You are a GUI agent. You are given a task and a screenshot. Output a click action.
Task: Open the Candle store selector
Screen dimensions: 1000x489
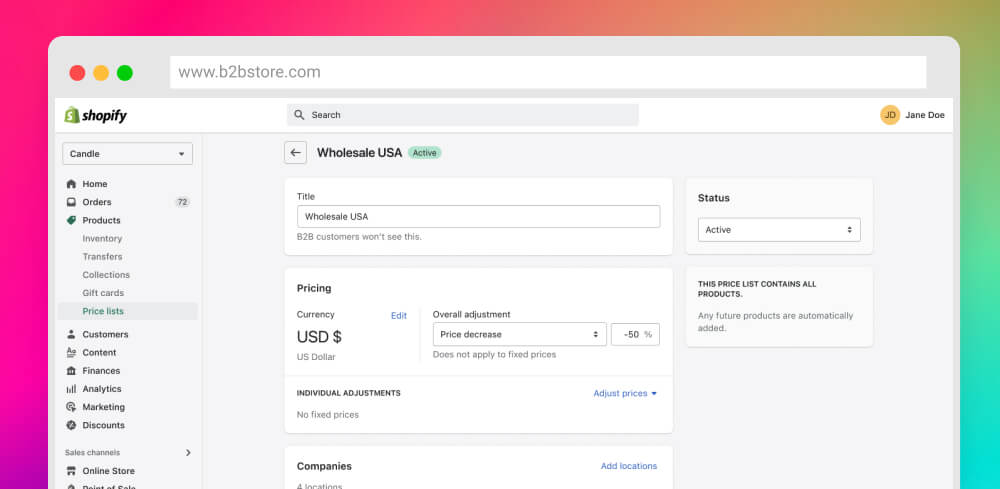(128, 154)
